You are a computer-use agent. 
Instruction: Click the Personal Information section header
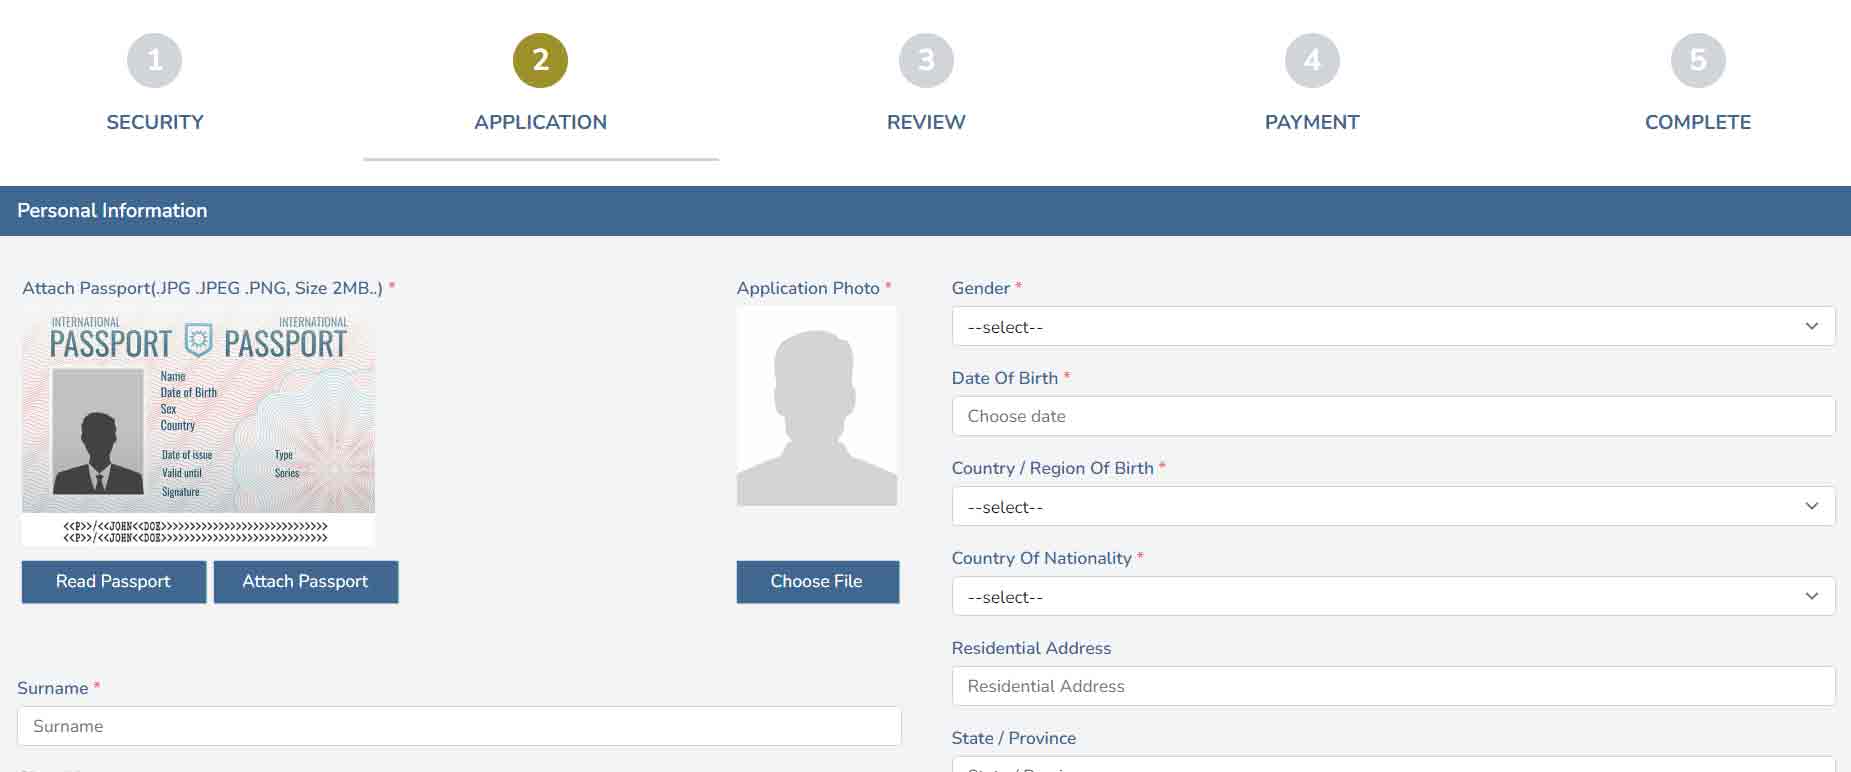tap(925, 211)
